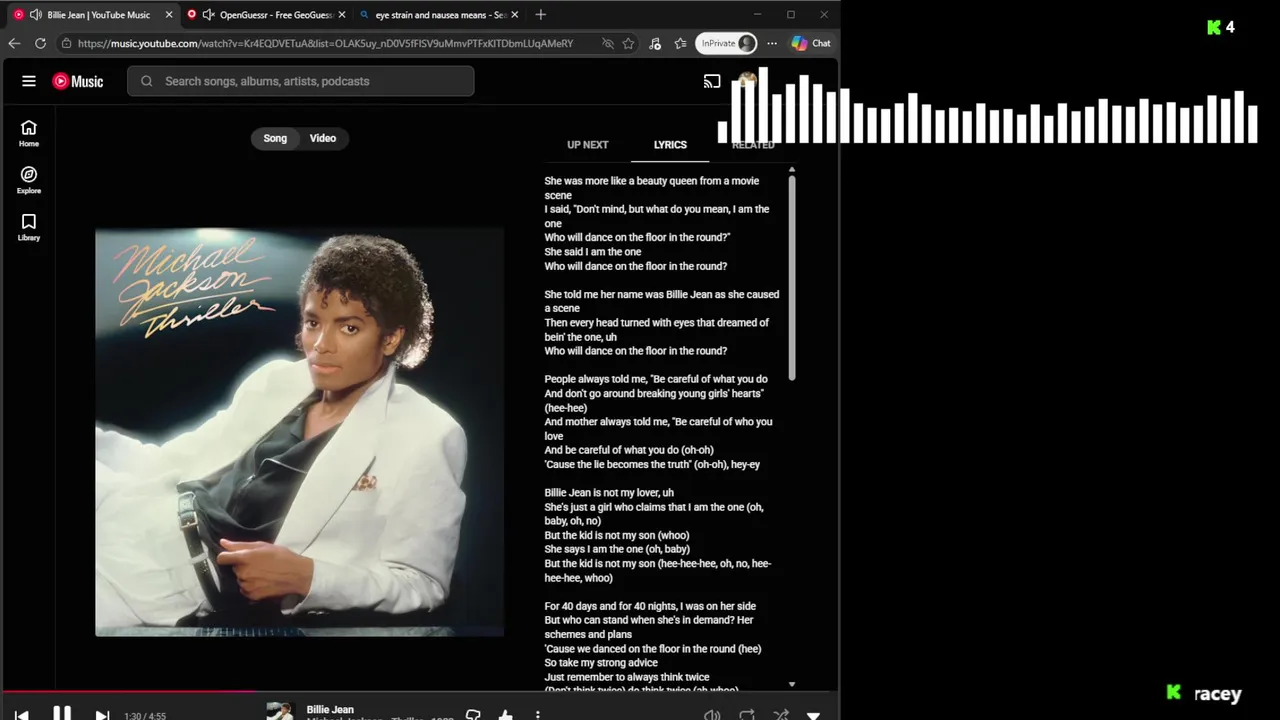
Task: Click the search magnifier icon
Action: [x=147, y=81]
